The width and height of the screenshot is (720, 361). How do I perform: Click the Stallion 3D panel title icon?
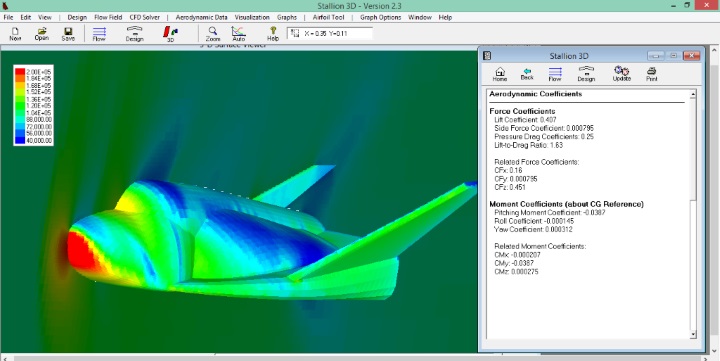click(487, 56)
